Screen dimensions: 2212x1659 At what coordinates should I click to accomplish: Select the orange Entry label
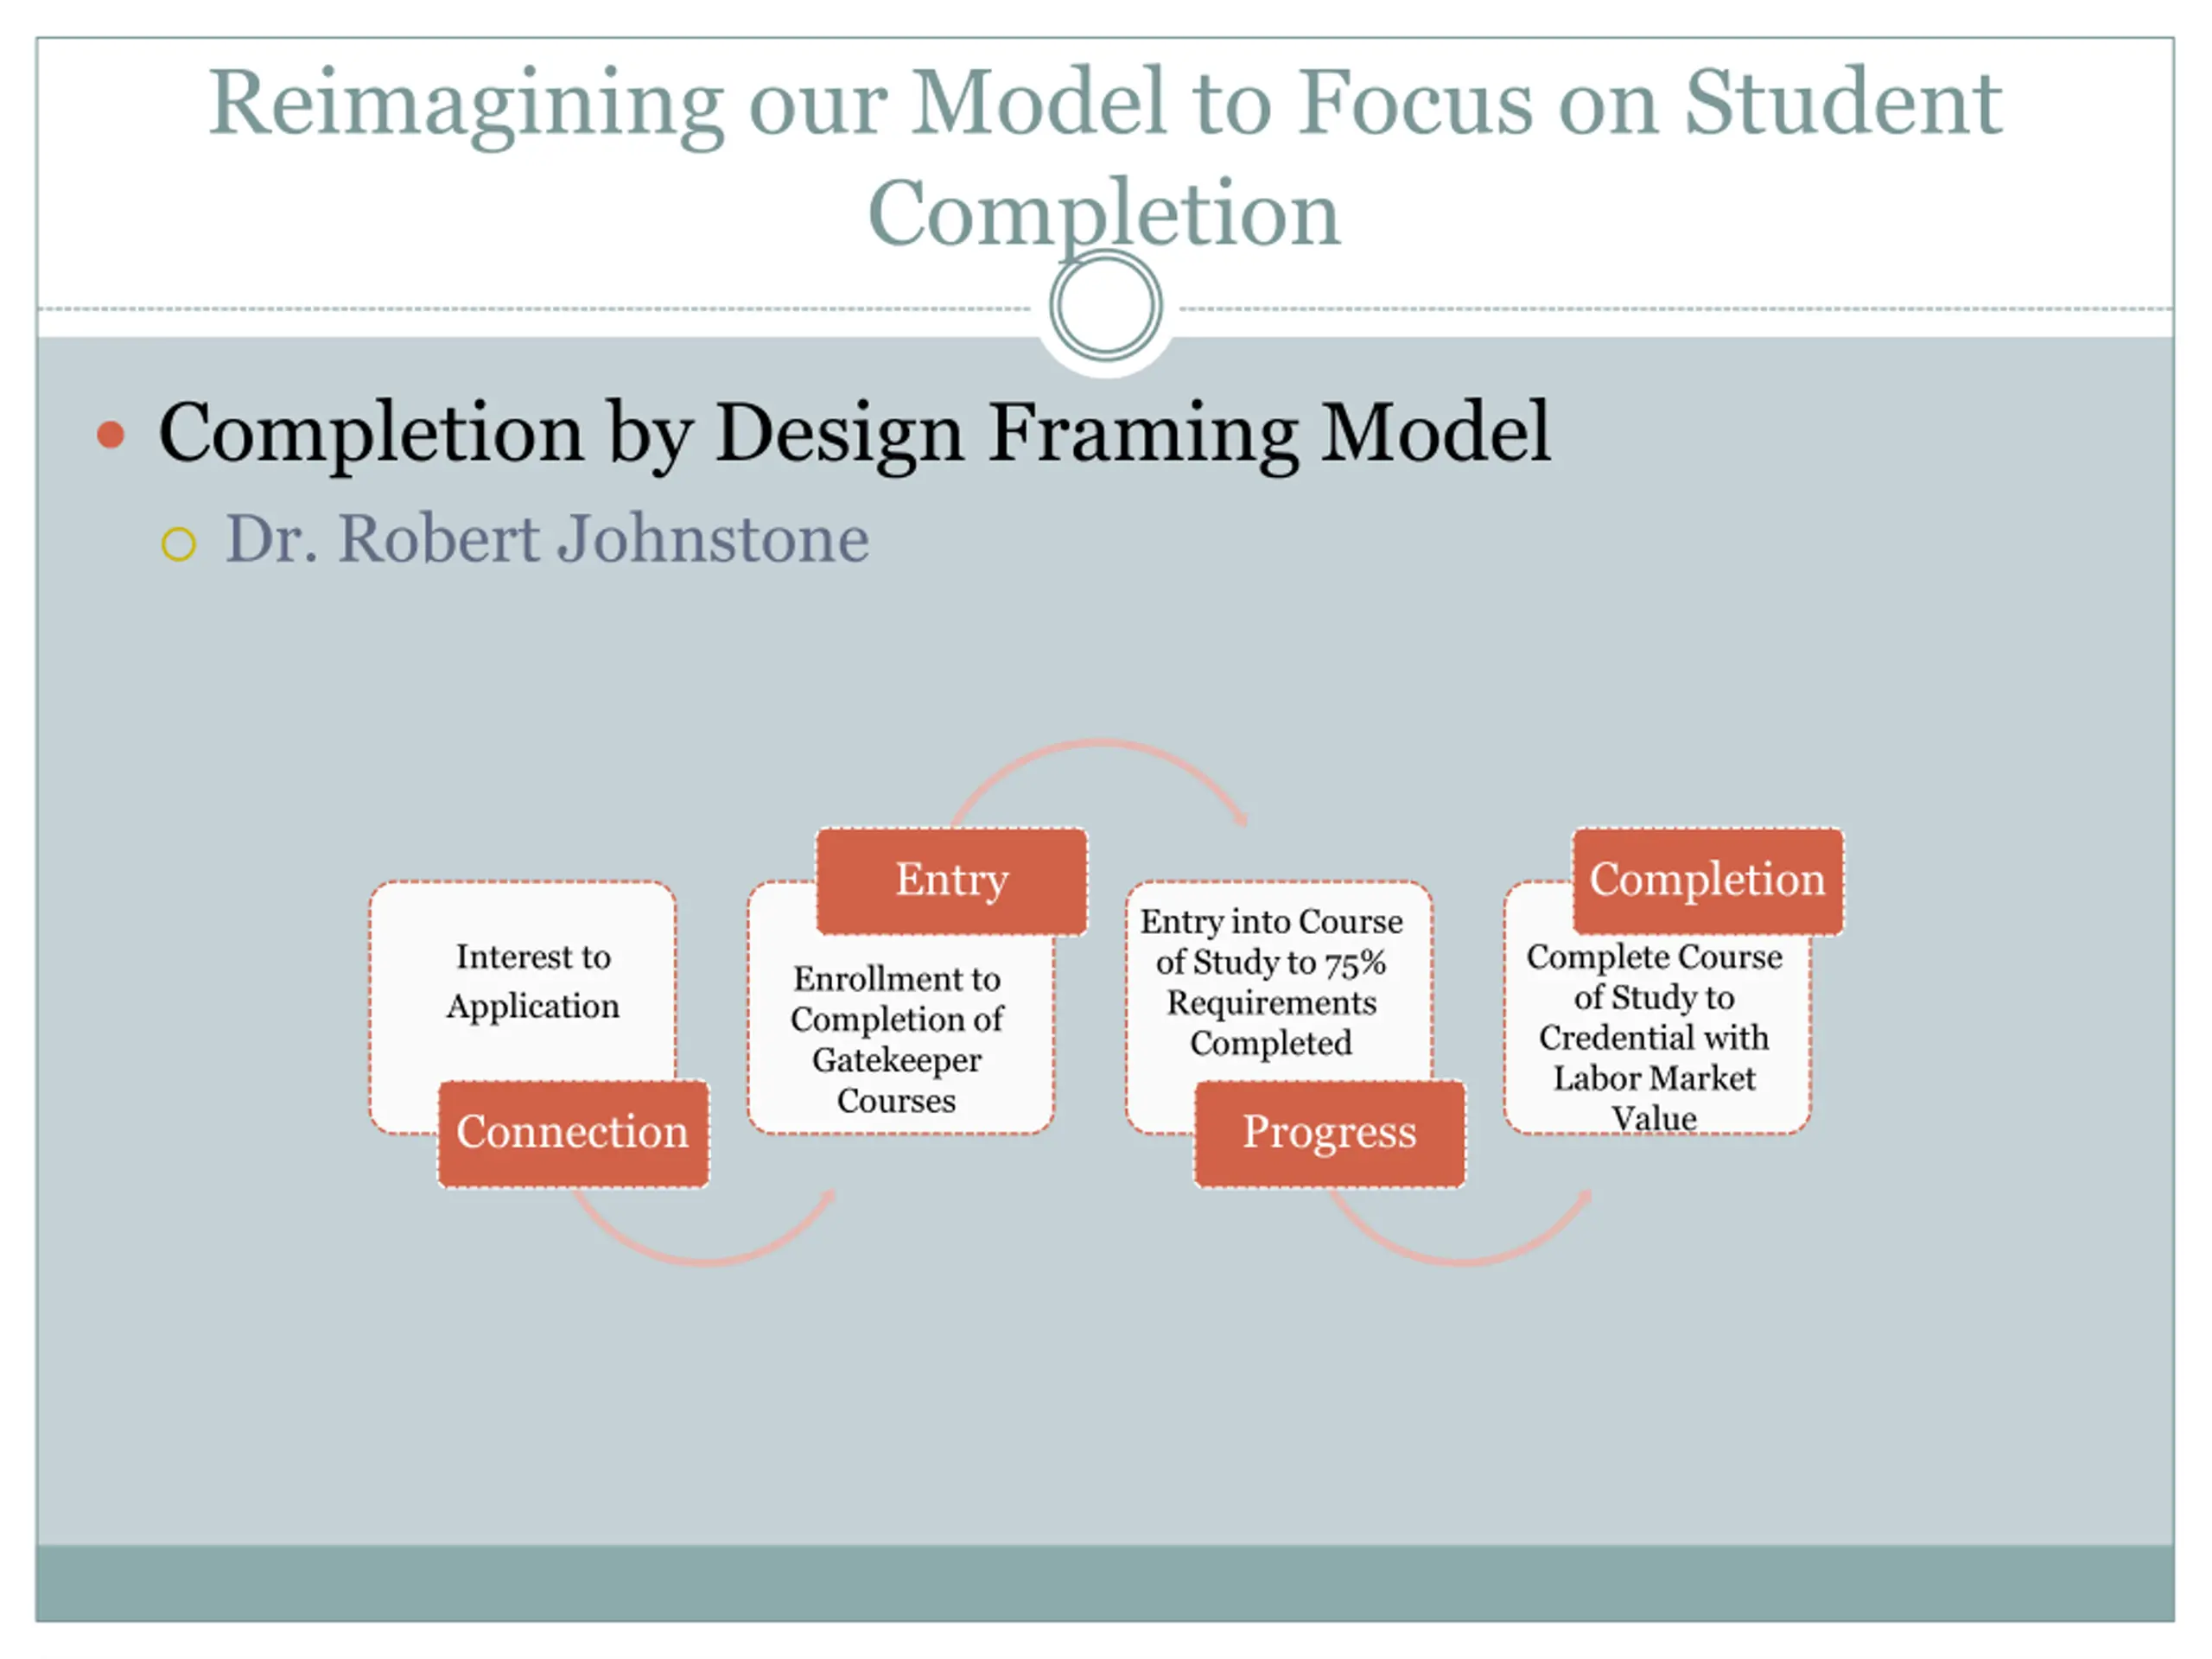(951, 880)
